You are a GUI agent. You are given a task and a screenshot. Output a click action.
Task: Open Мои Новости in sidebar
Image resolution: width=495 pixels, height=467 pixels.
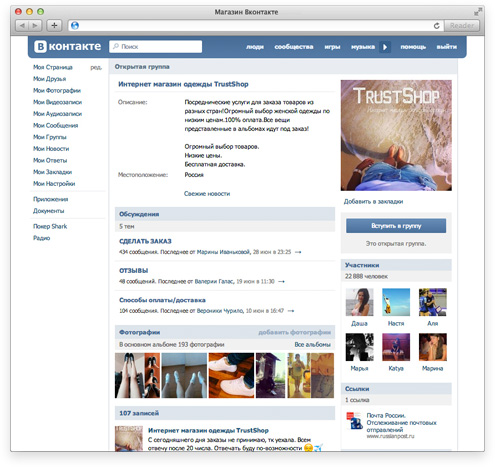pos(51,149)
